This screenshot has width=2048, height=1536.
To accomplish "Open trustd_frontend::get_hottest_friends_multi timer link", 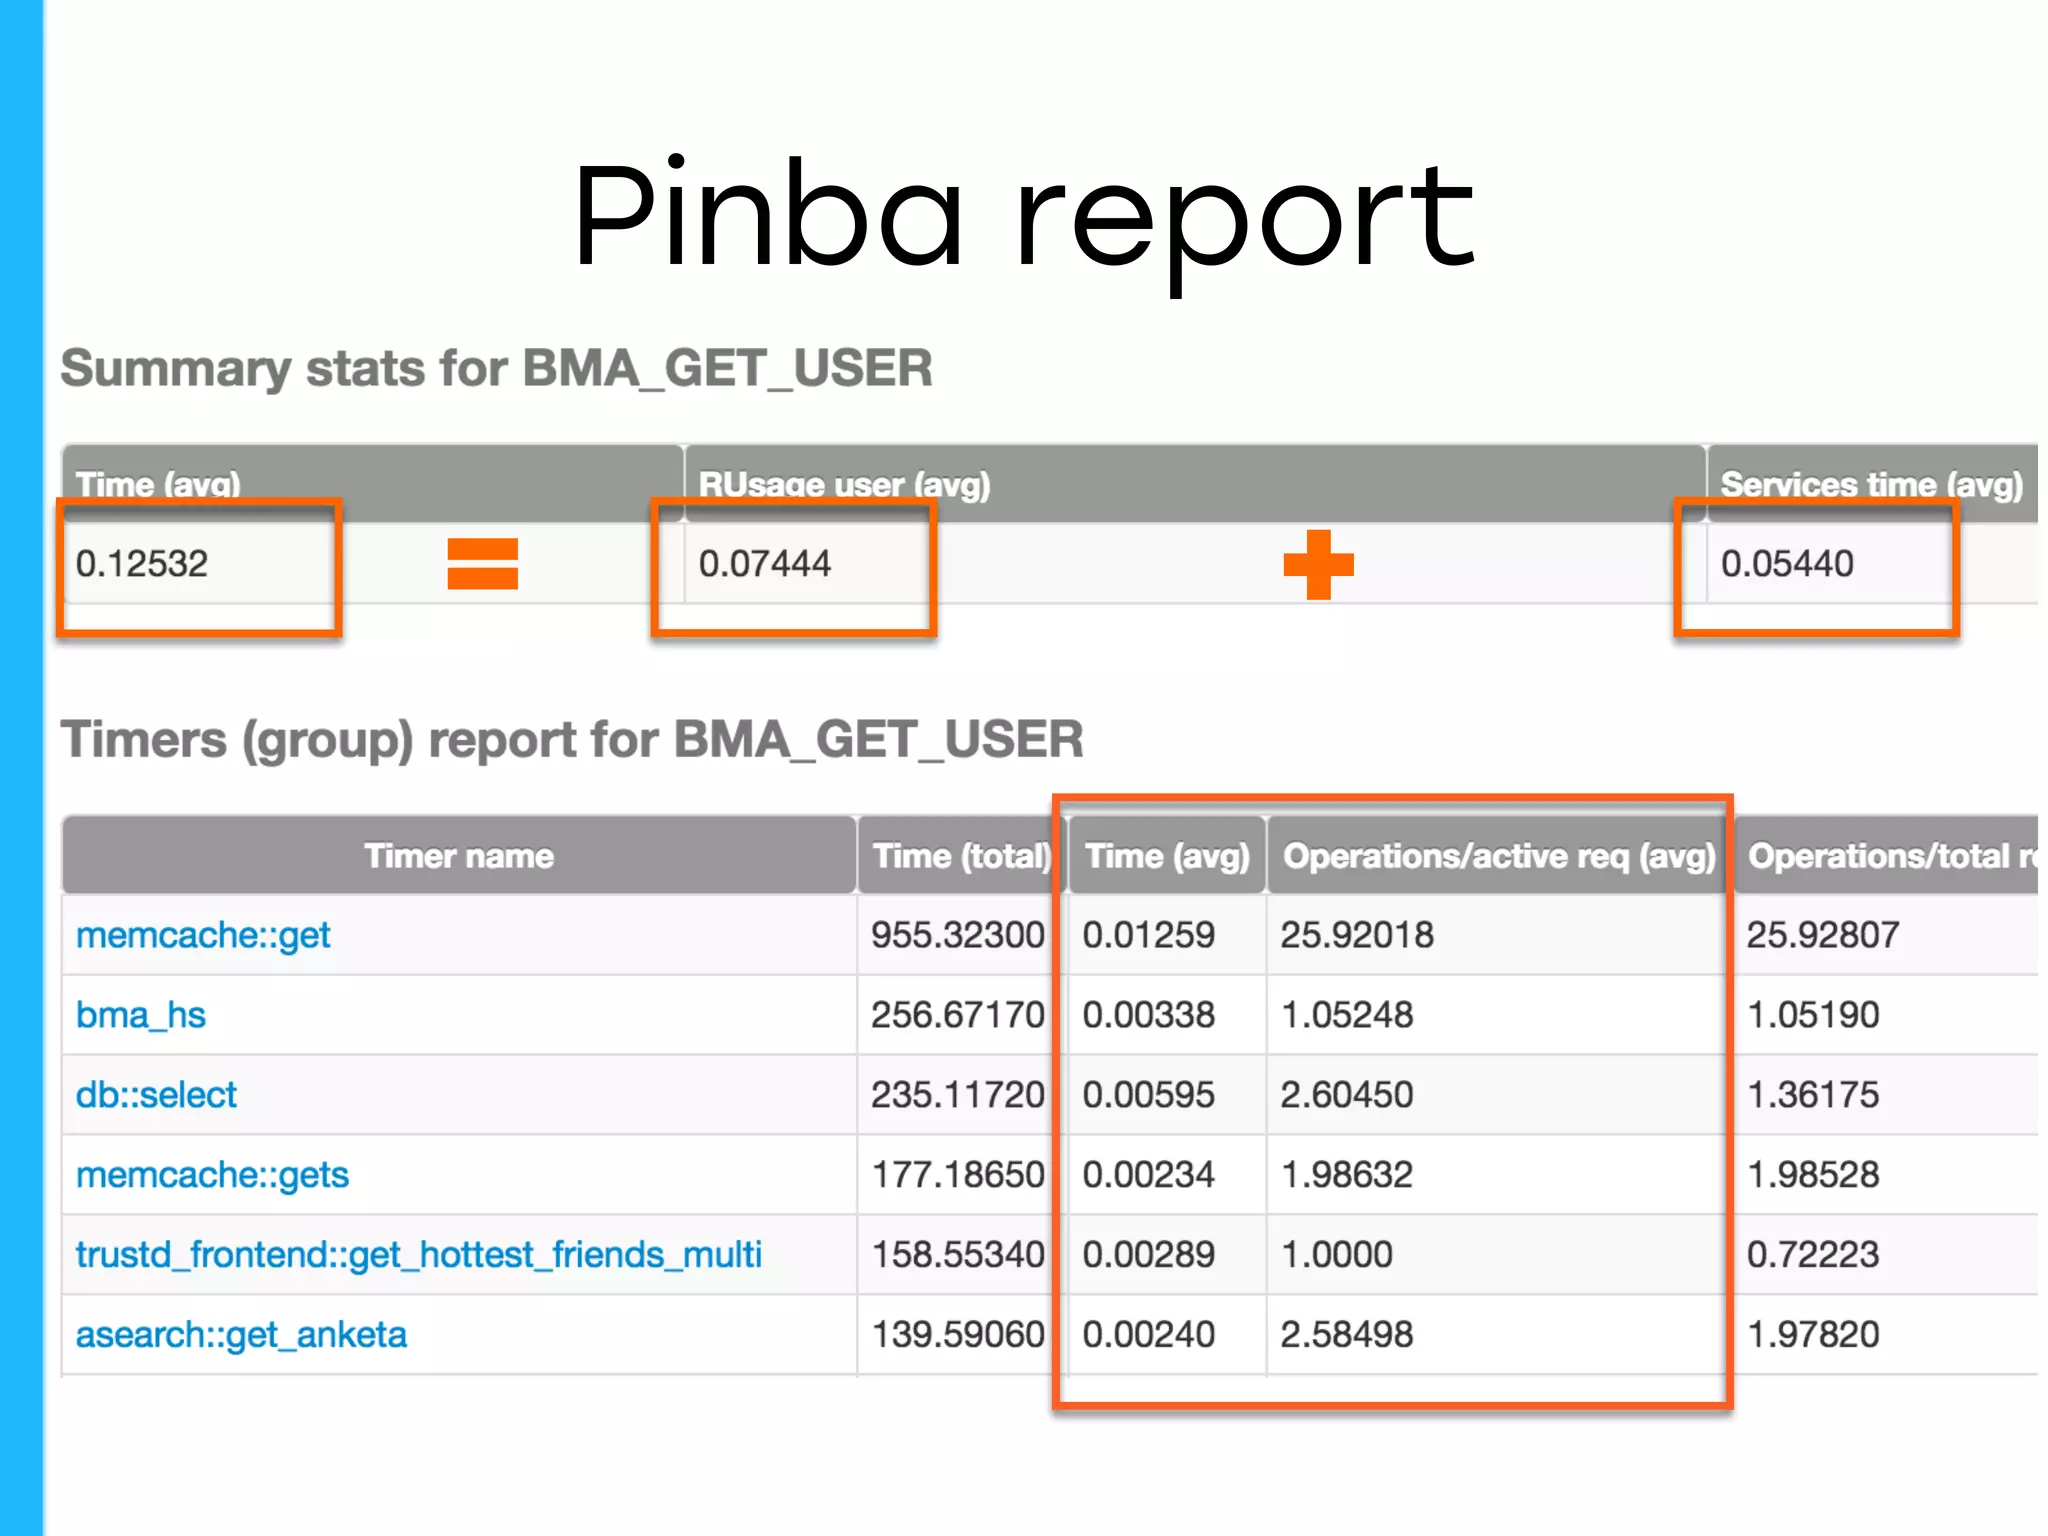I will click(x=419, y=1255).
